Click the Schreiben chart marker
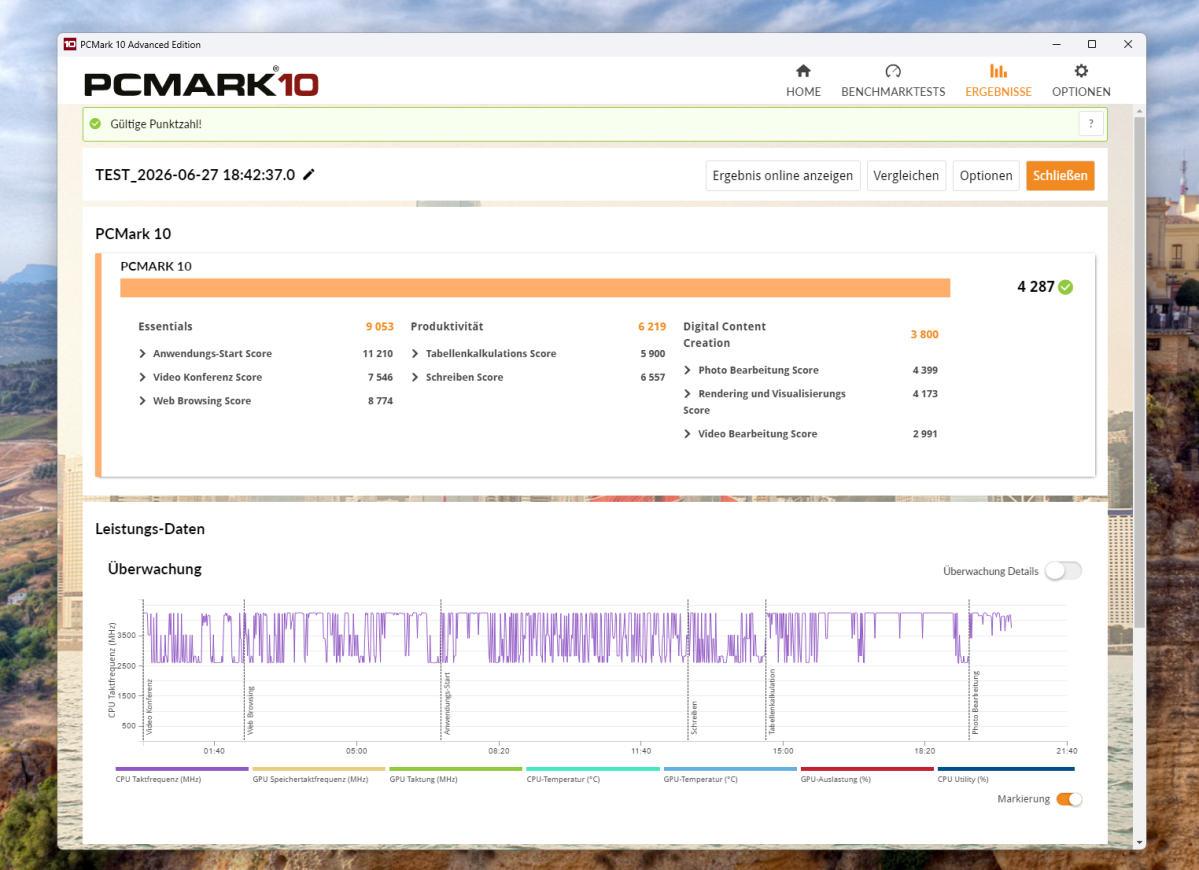 pos(694,718)
